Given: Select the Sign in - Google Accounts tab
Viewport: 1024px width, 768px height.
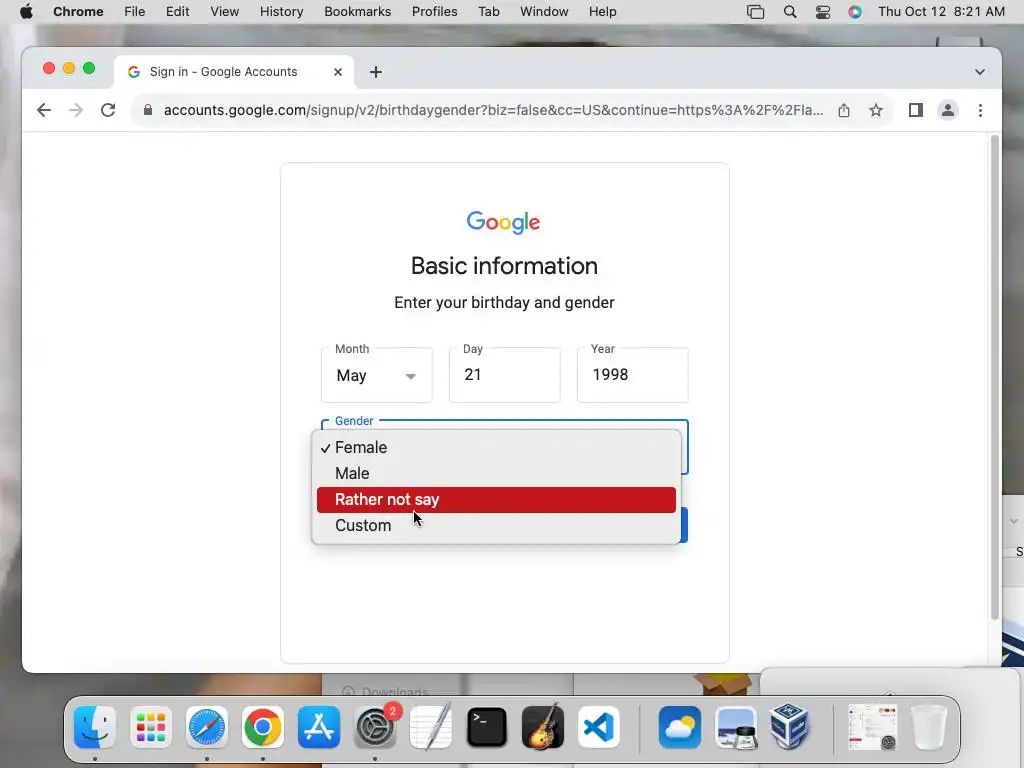Looking at the screenshot, I should pos(234,72).
